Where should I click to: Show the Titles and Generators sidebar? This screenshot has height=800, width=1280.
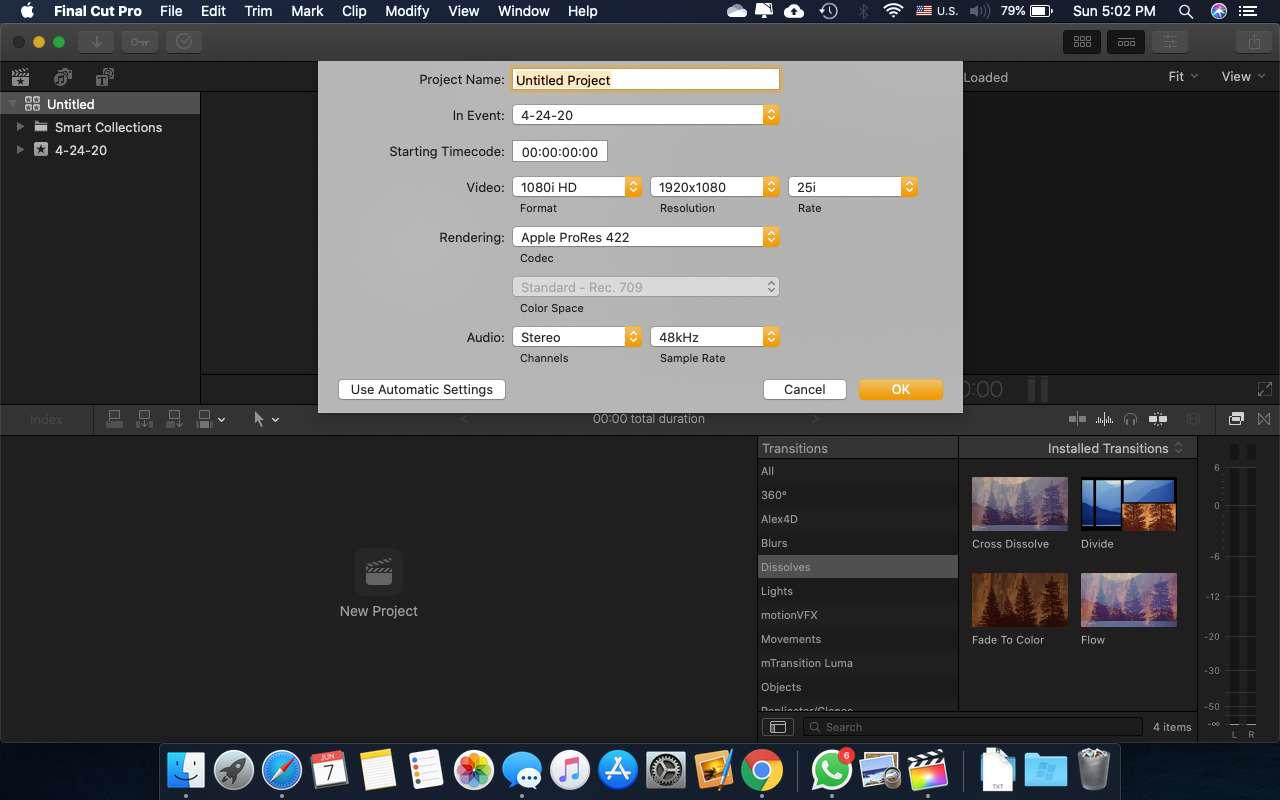point(105,77)
